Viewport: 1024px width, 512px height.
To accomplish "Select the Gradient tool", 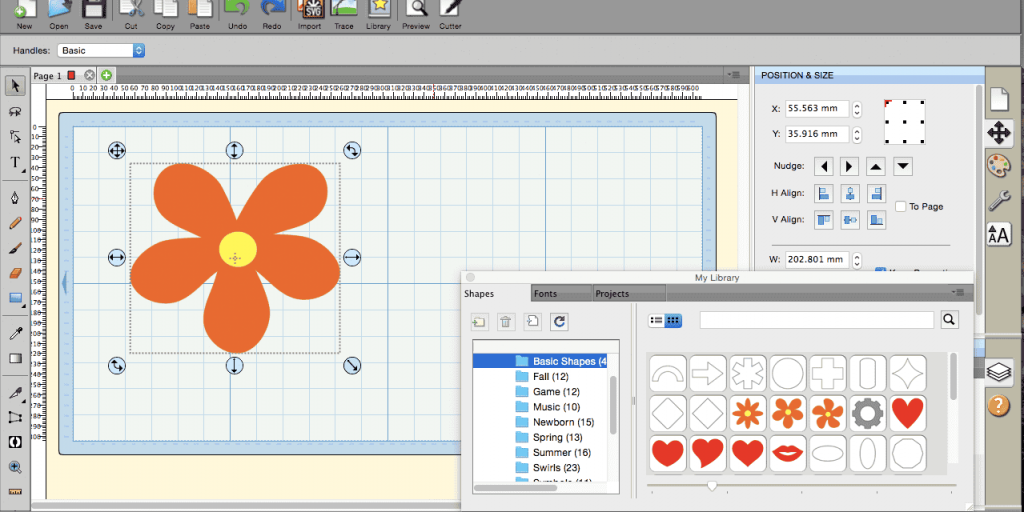I will [x=15, y=359].
